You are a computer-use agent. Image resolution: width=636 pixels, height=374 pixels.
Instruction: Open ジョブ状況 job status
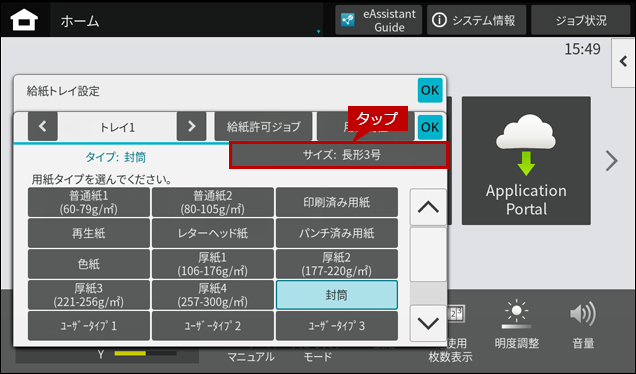(x=580, y=20)
